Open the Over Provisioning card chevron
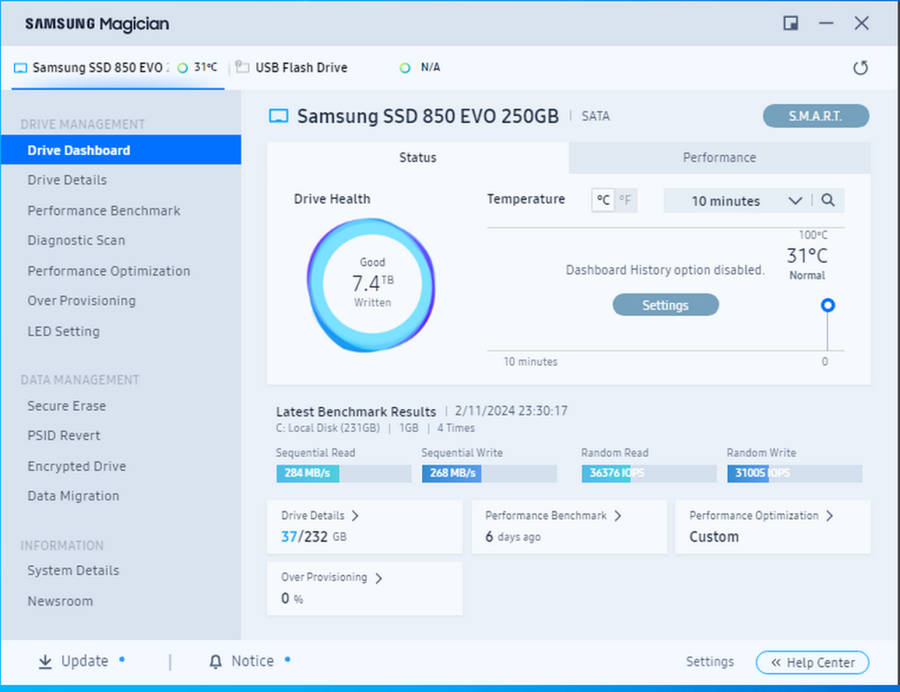The image size is (900, 692). (377, 578)
